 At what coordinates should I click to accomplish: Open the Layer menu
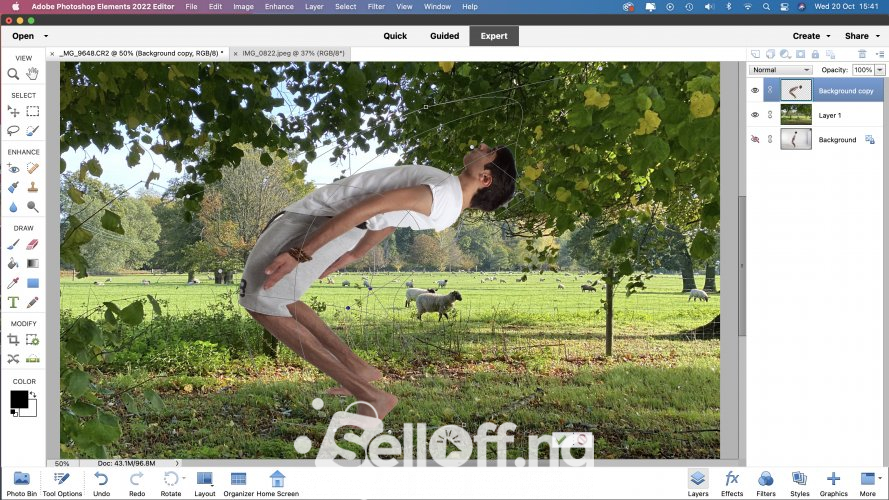click(314, 7)
